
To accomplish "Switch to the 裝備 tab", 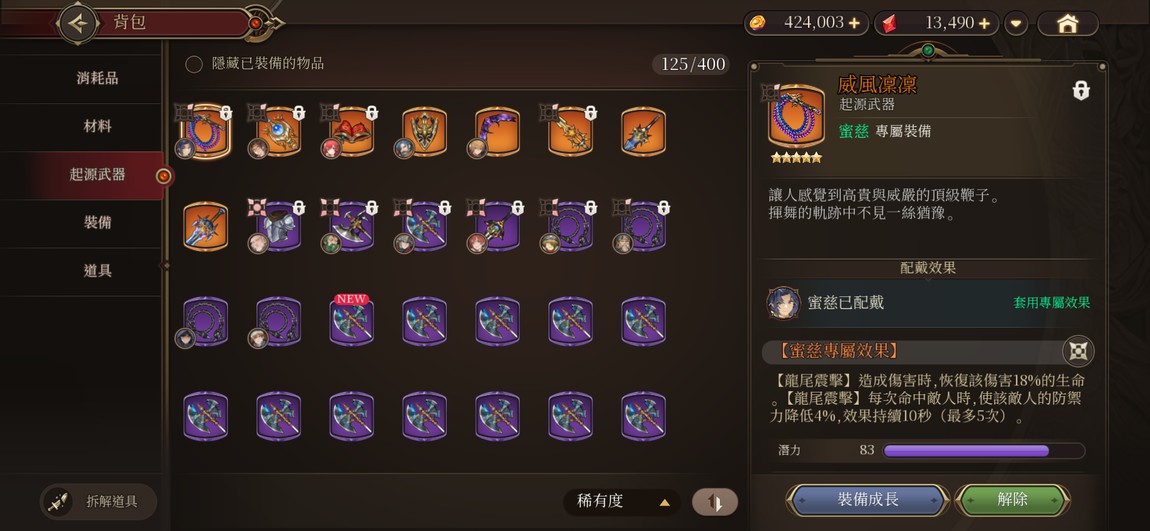I will [x=98, y=222].
